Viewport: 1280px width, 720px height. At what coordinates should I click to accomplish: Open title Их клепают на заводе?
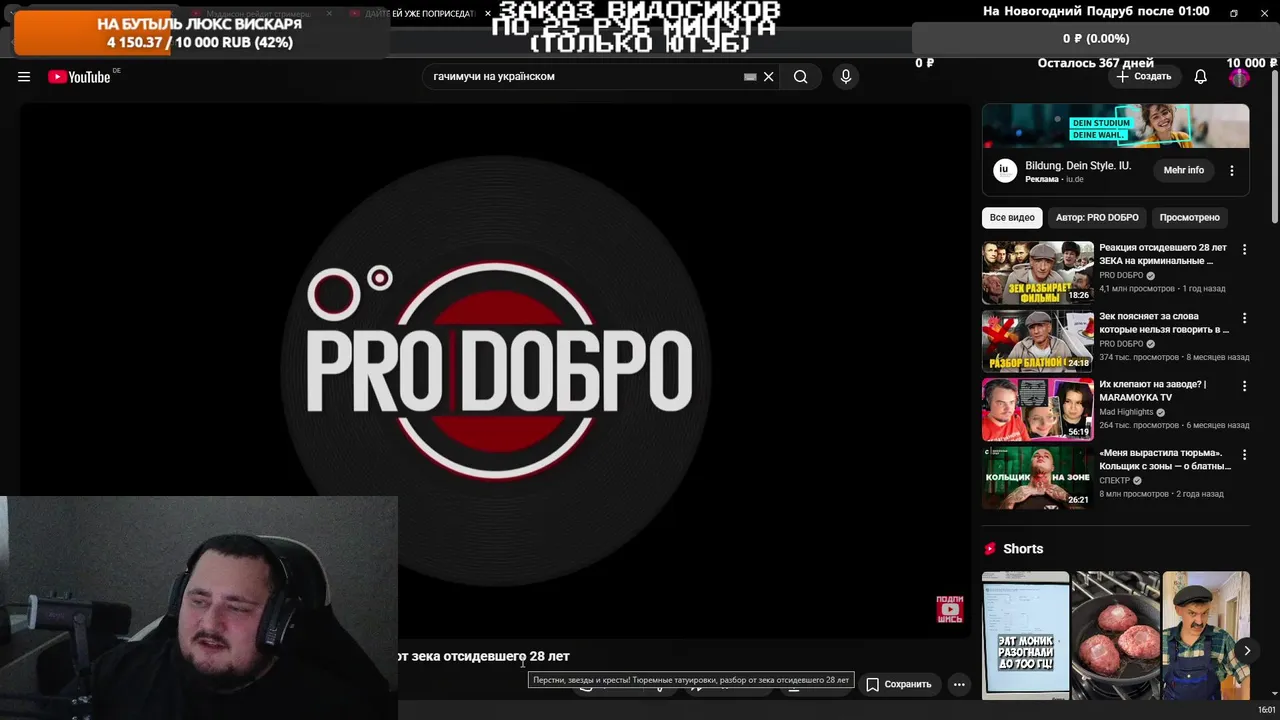tap(1152, 390)
